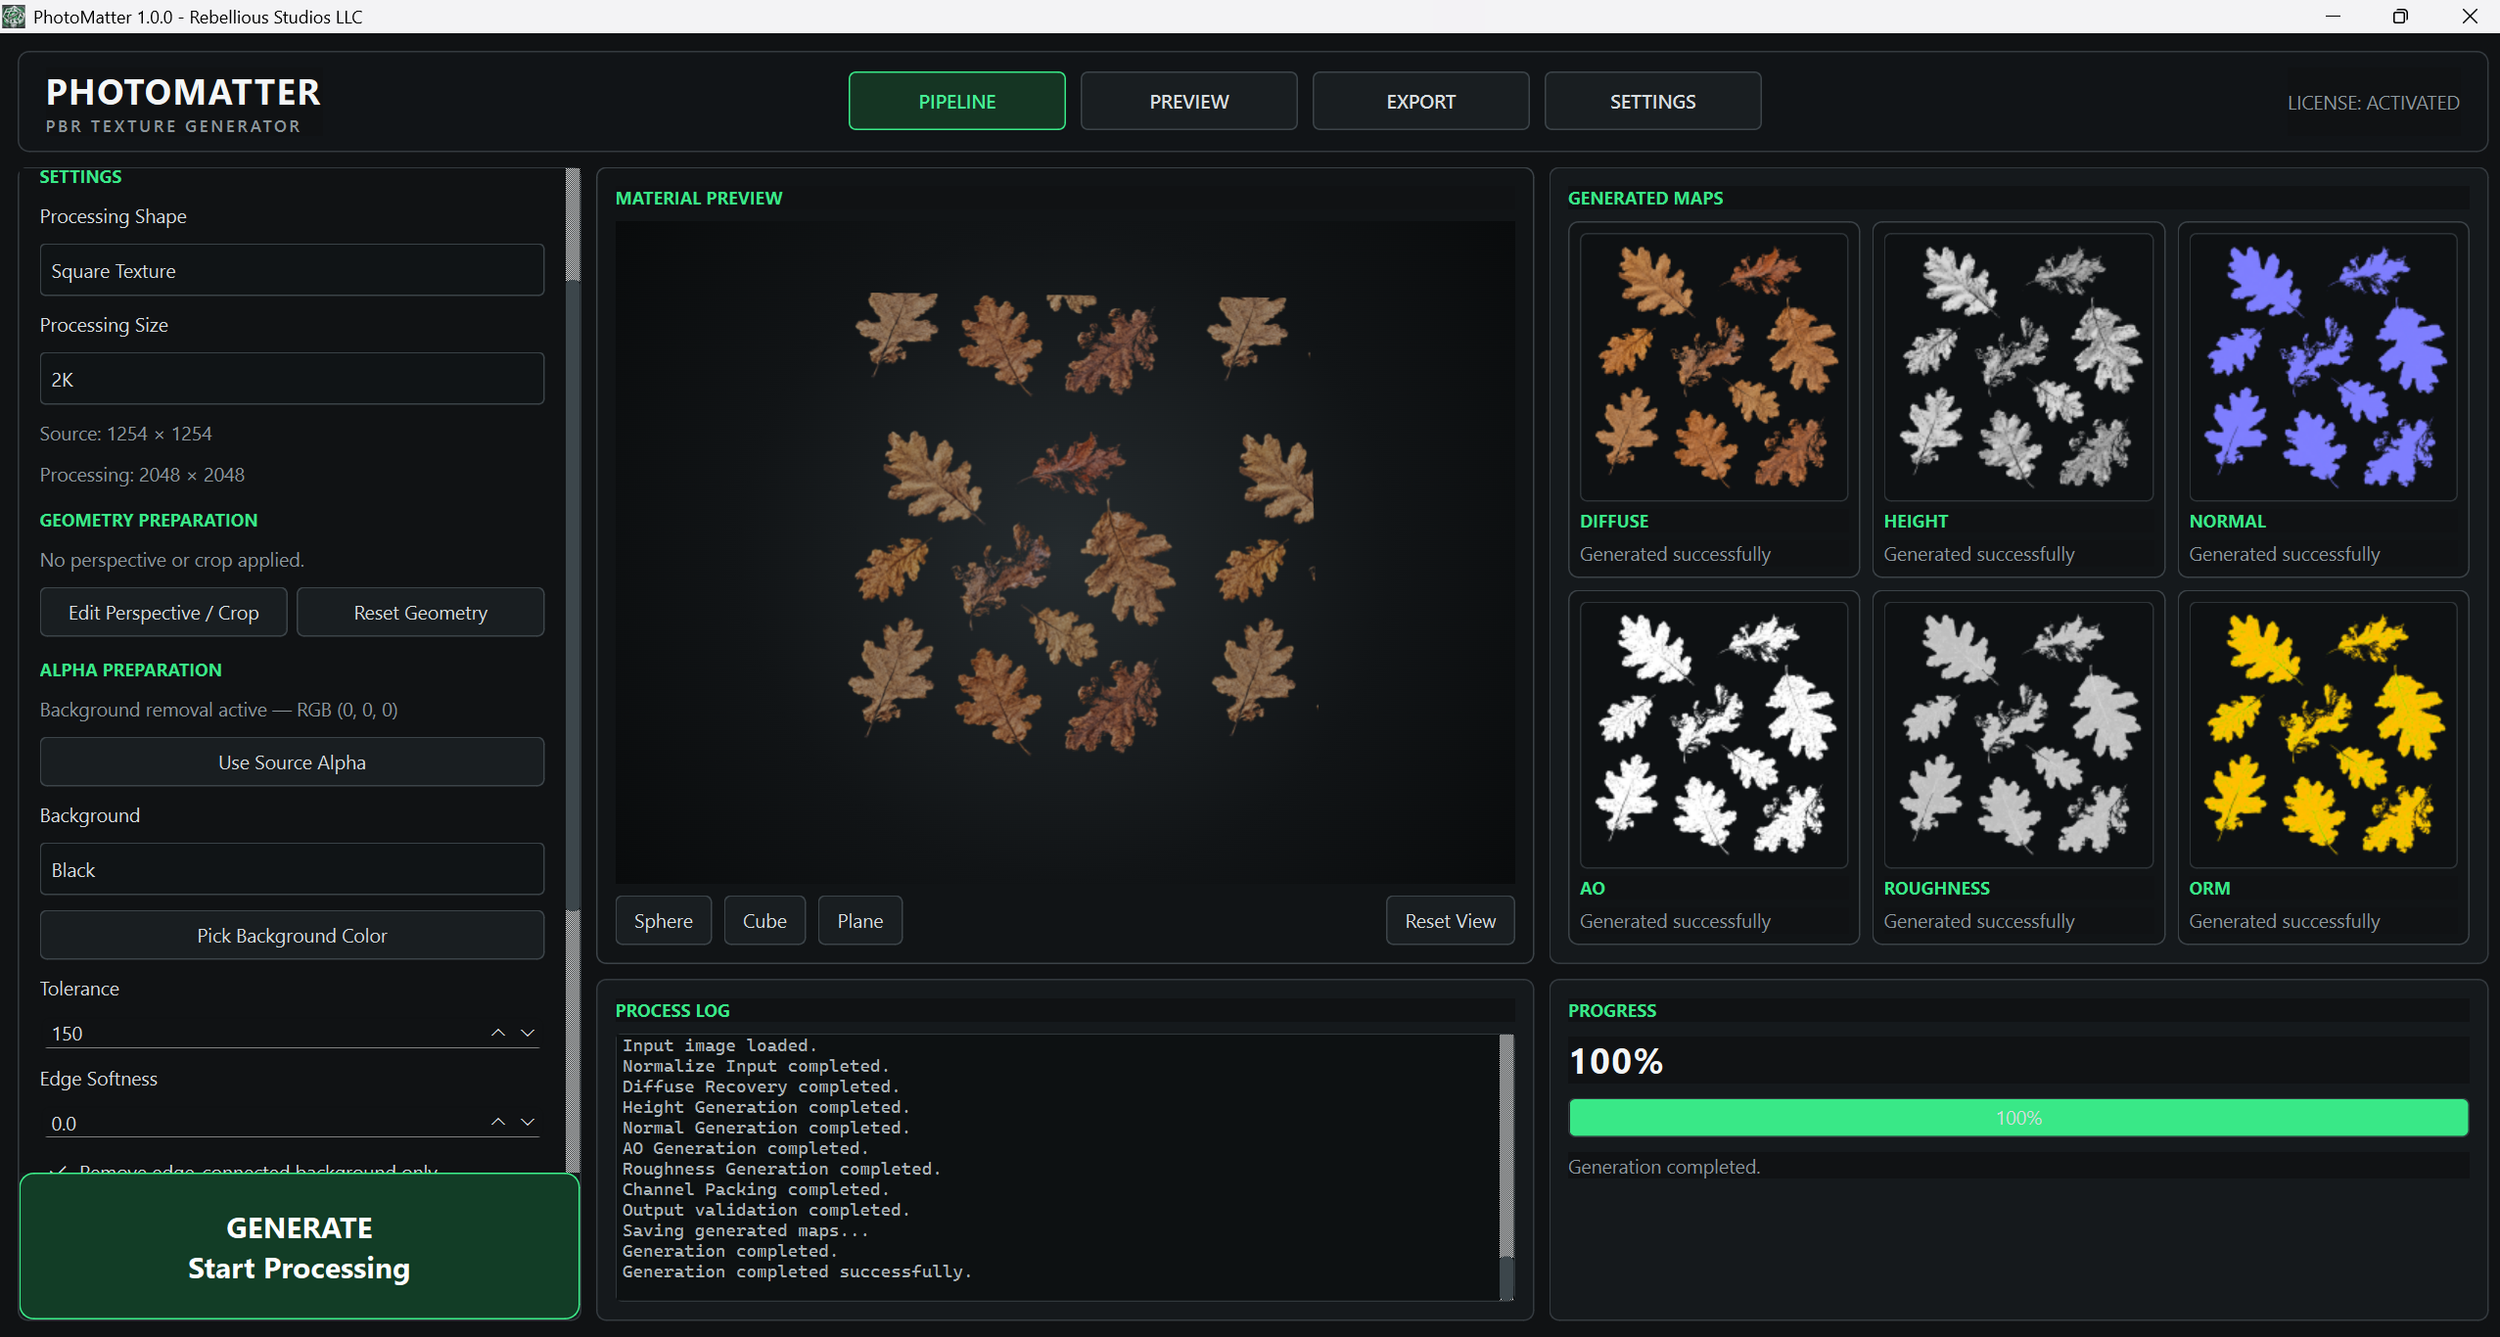Click the PHOTOMATTER logo title
The image size is (2500, 1337).
tap(183, 92)
